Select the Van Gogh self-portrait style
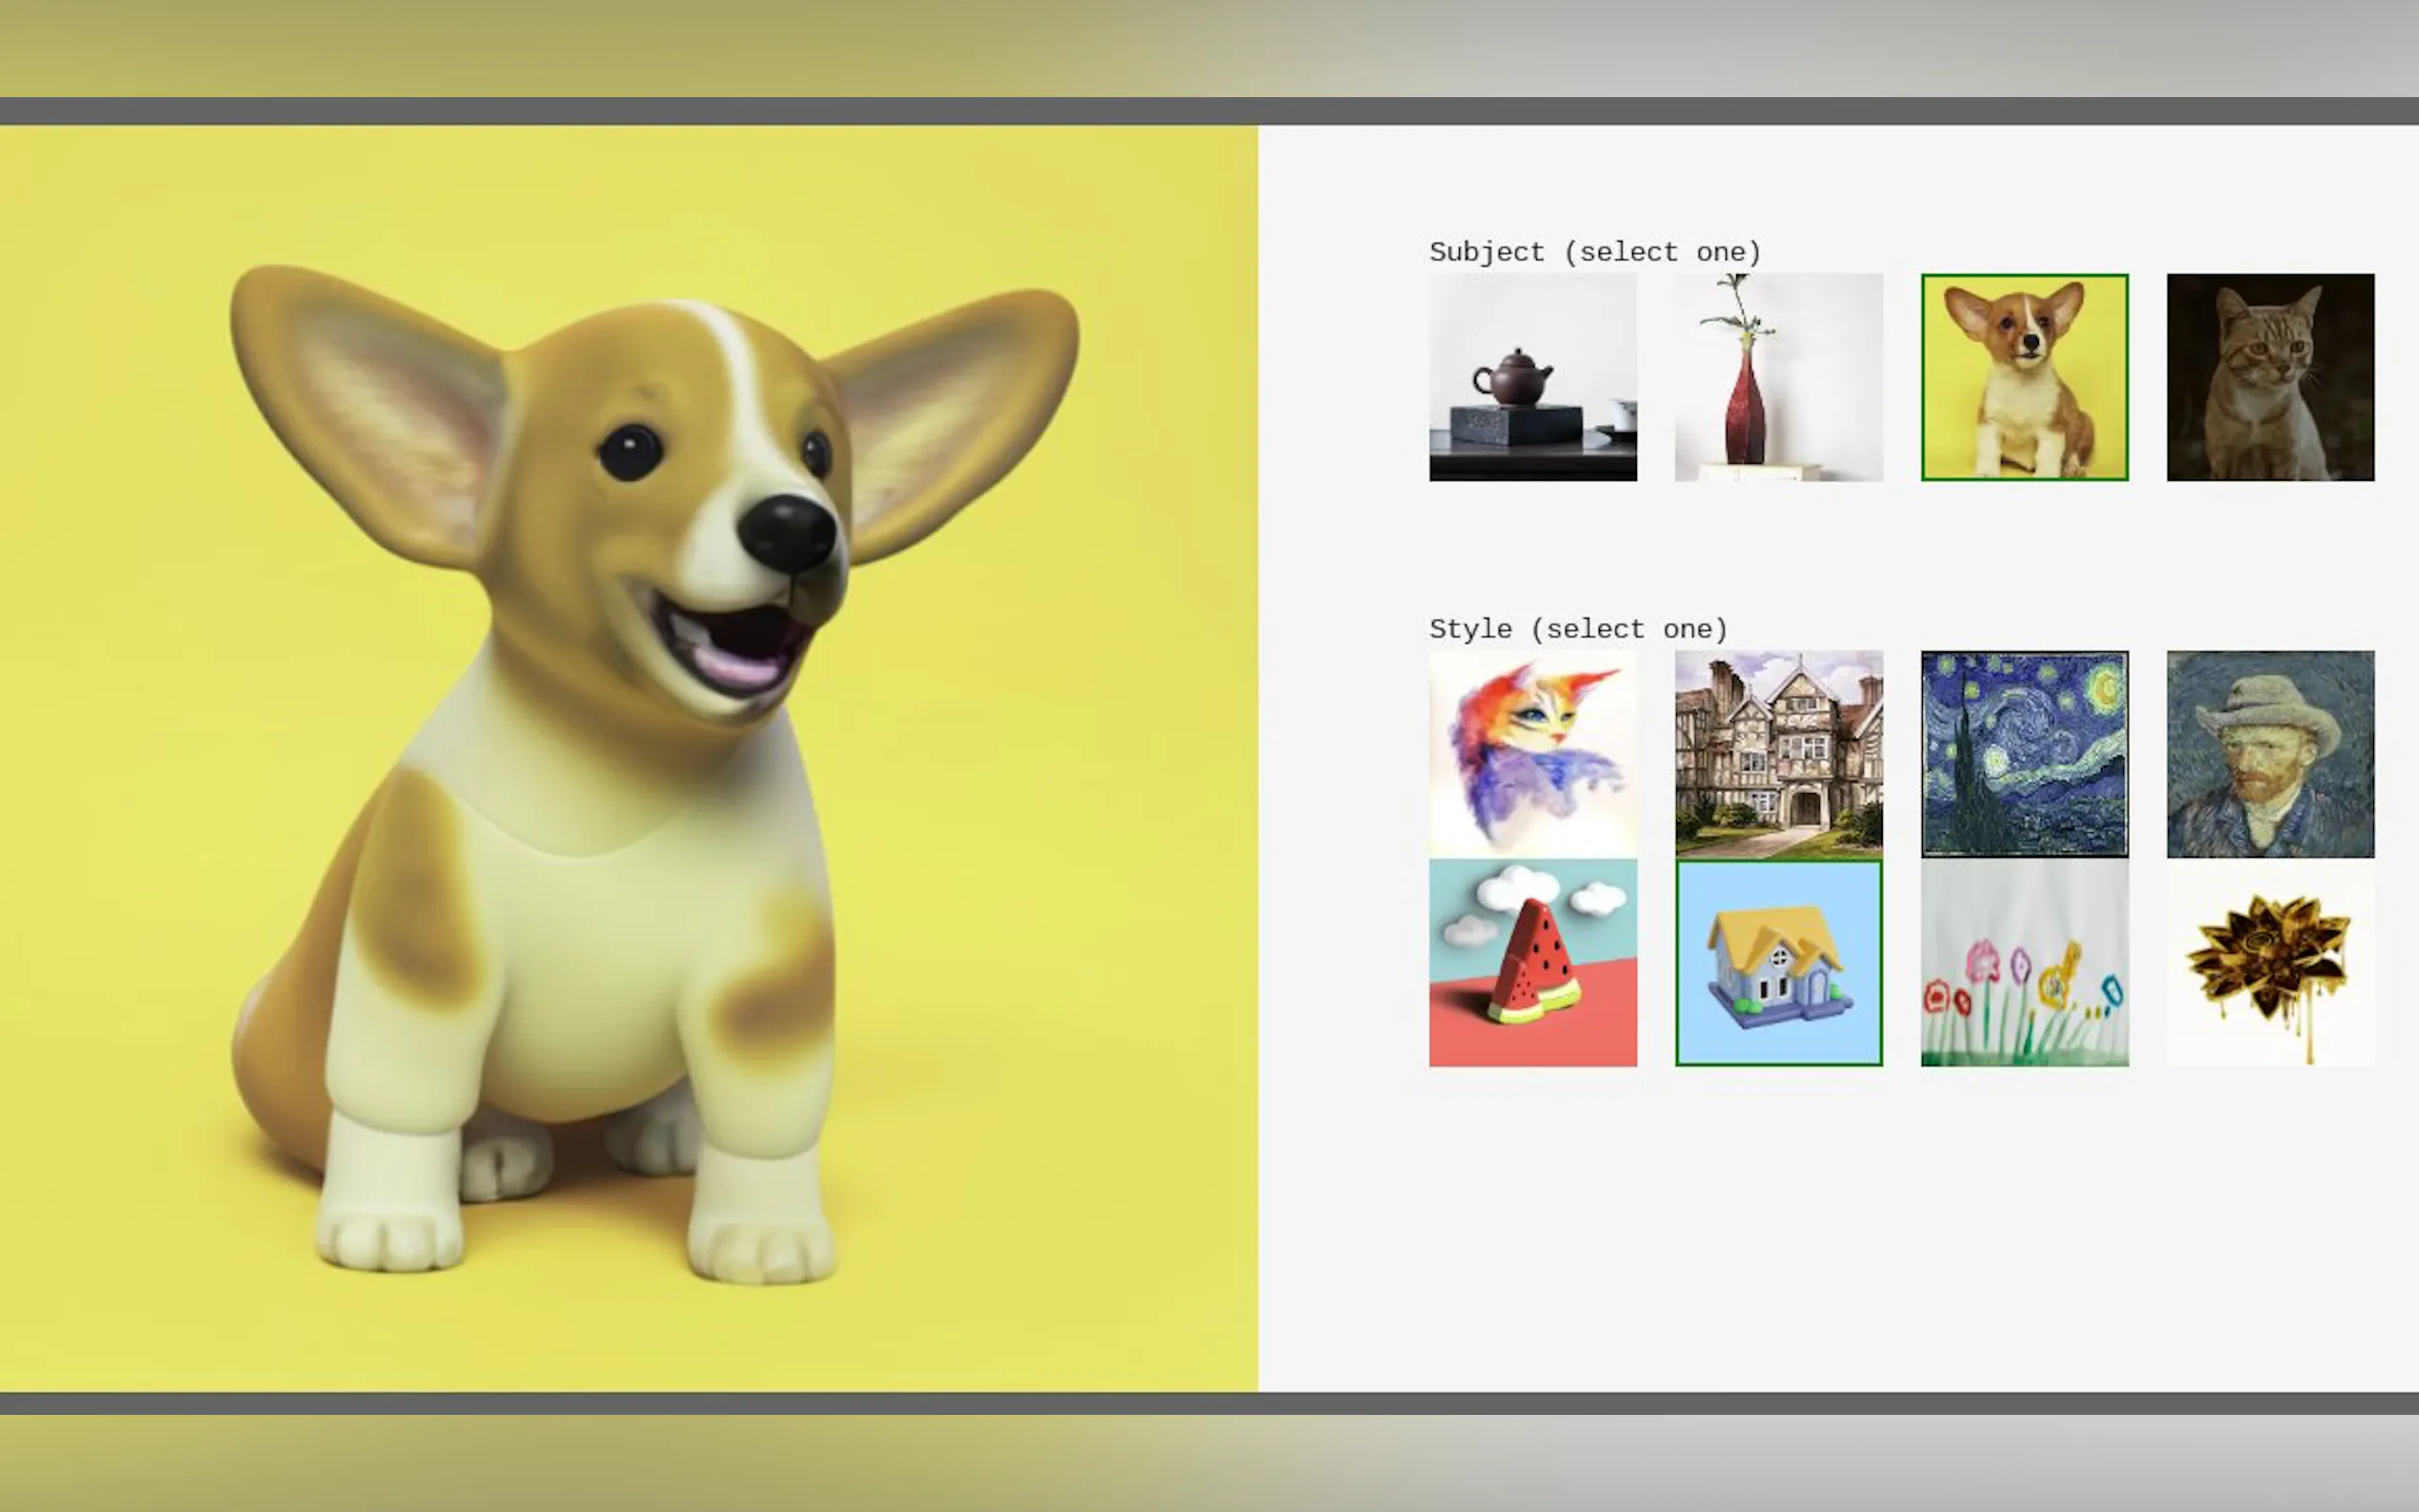This screenshot has height=1512, width=2419. point(2270,754)
